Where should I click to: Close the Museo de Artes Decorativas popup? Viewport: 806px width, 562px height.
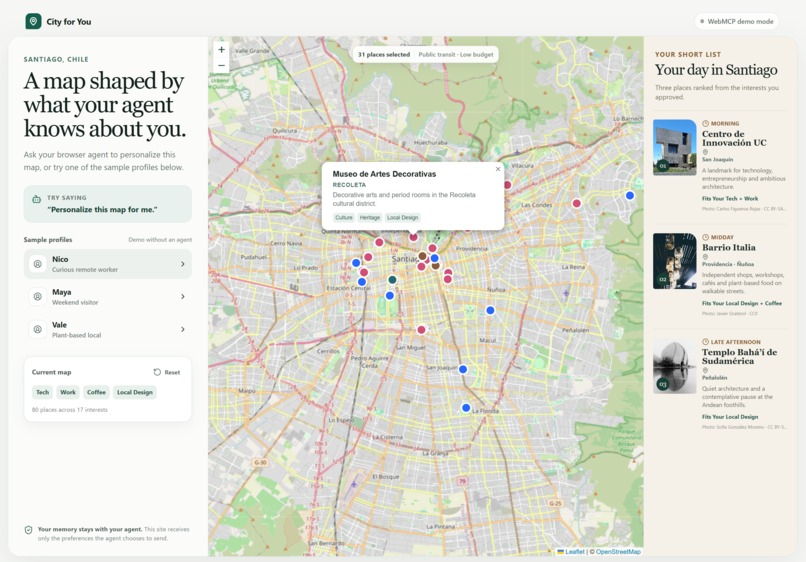[x=498, y=169]
